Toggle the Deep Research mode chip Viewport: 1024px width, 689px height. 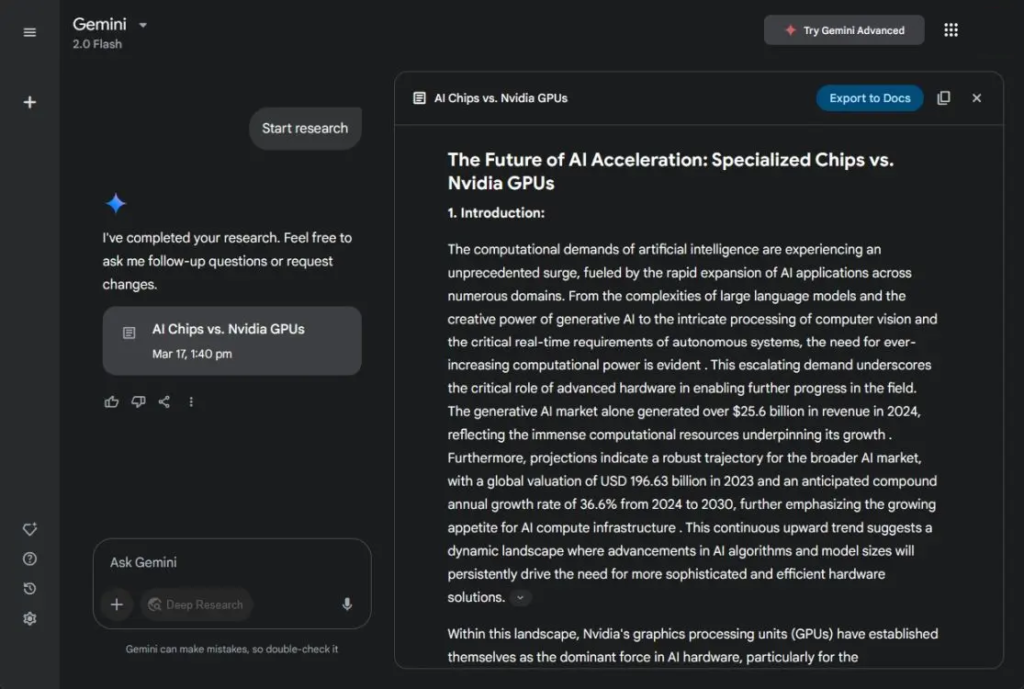point(196,605)
